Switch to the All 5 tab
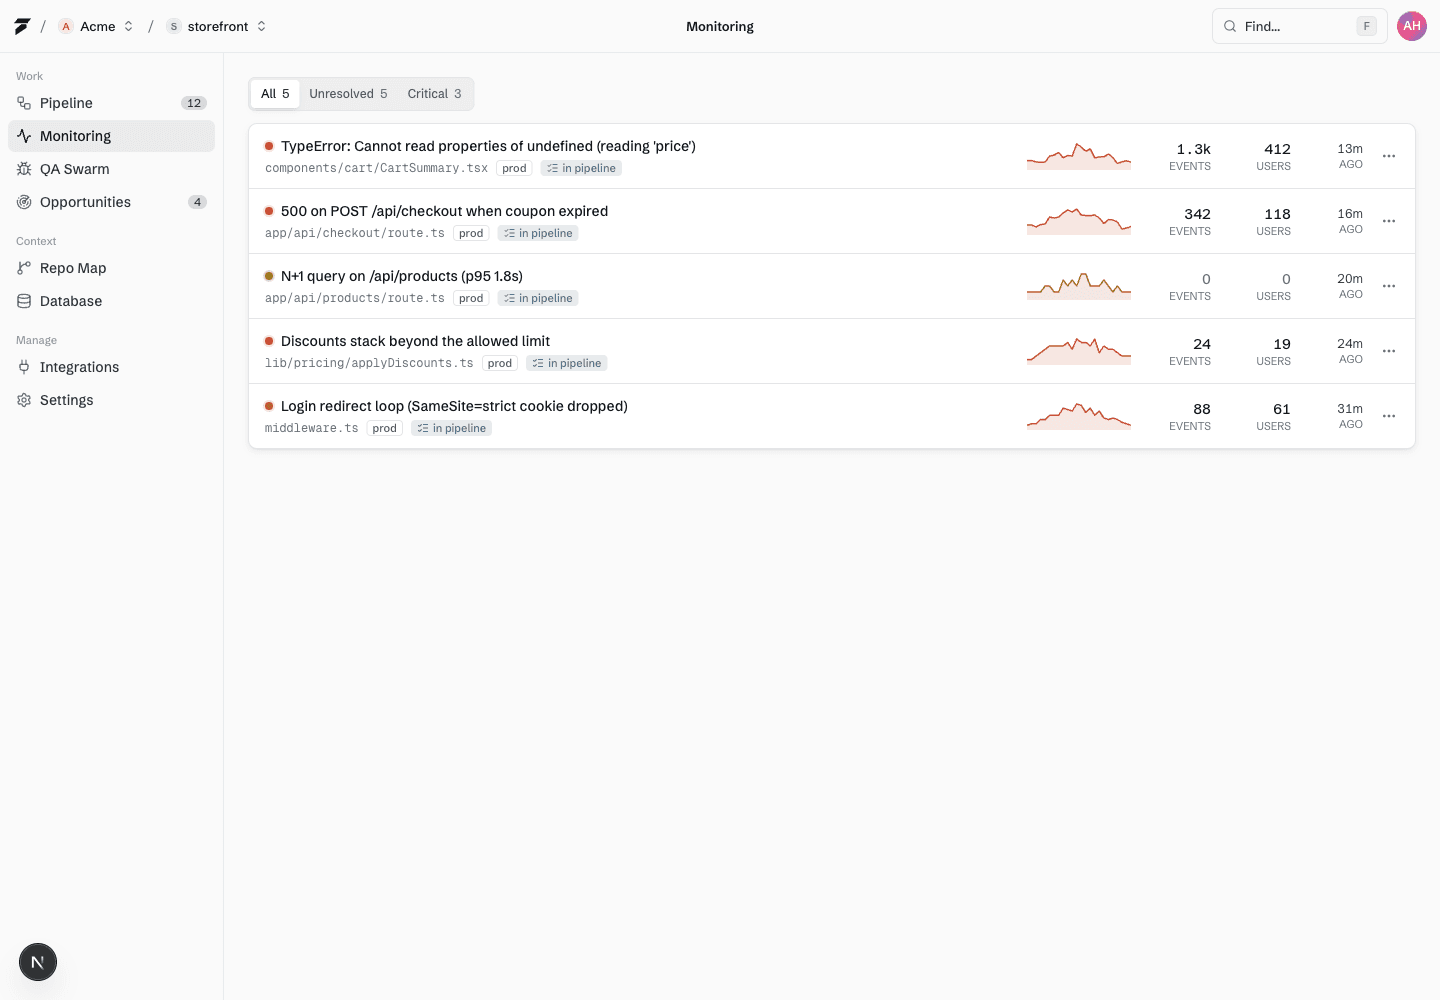The image size is (1440, 1000). pyautogui.click(x=275, y=94)
